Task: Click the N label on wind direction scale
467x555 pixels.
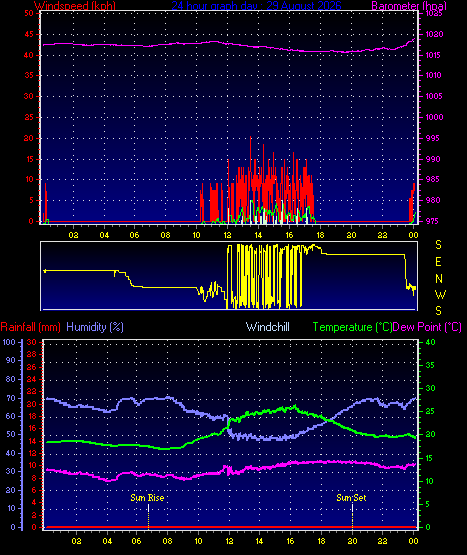Action: [439, 279]
